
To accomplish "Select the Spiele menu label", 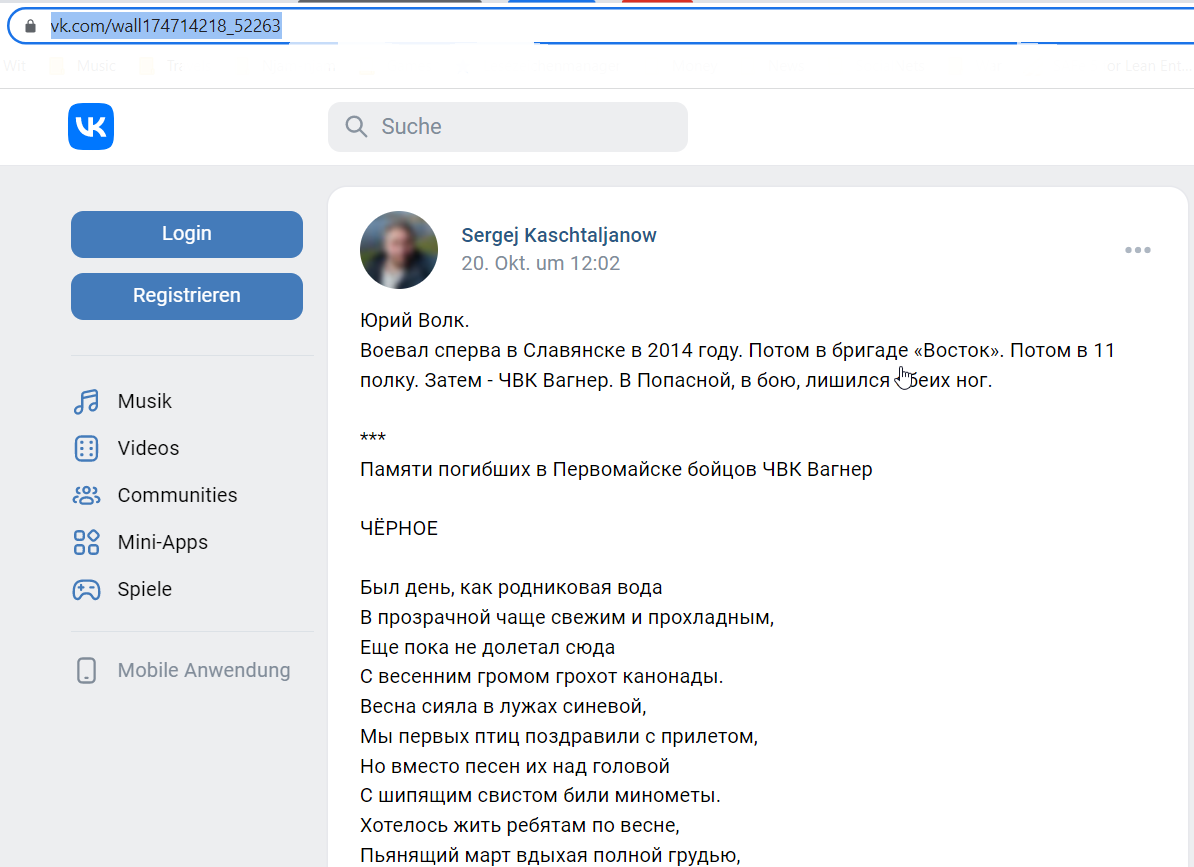I will 145,589.
